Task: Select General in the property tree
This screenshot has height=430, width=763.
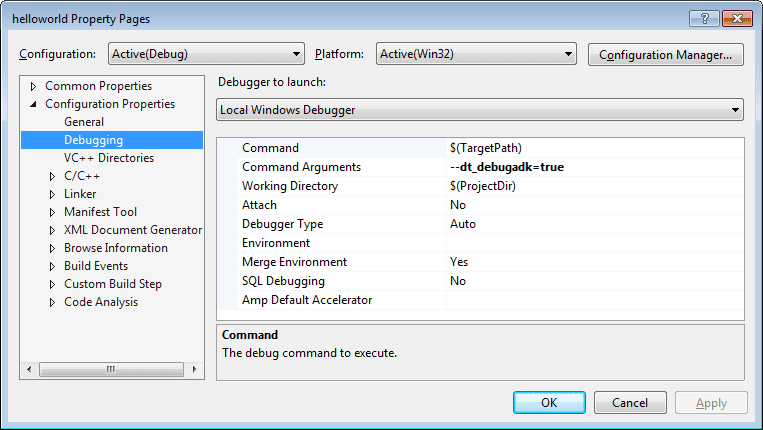Action: tap(84, 122)
